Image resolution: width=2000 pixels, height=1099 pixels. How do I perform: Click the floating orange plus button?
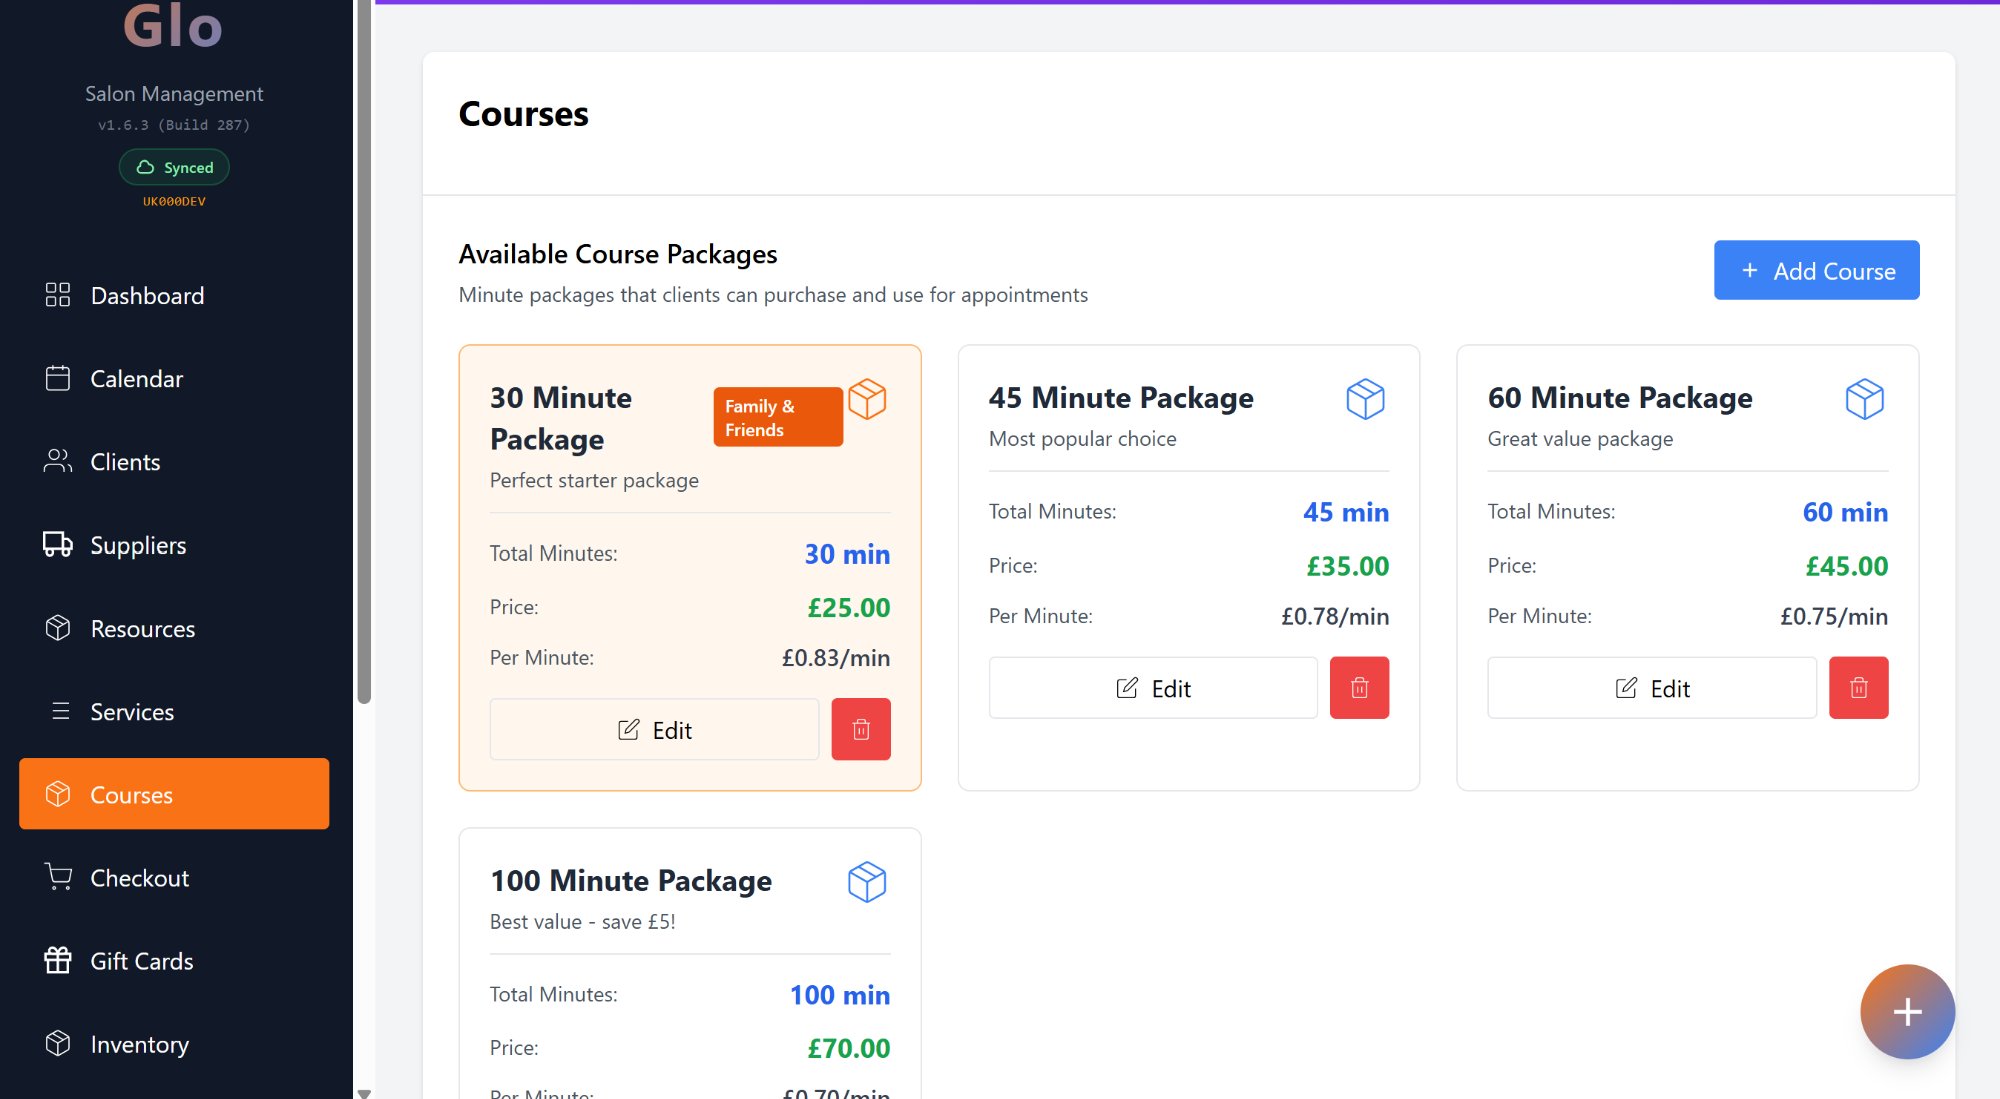pyautogui.click(x=1907, y=1012)
